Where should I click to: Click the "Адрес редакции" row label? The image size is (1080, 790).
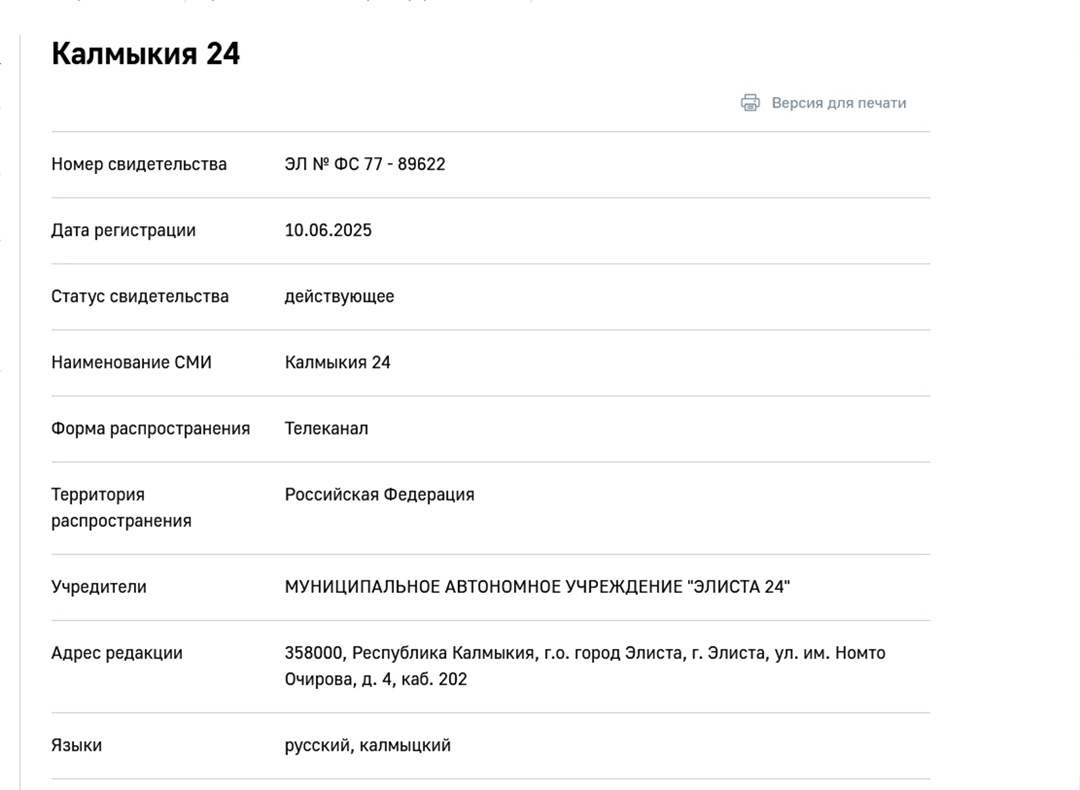pyautogui.click(x=117, y=653)
